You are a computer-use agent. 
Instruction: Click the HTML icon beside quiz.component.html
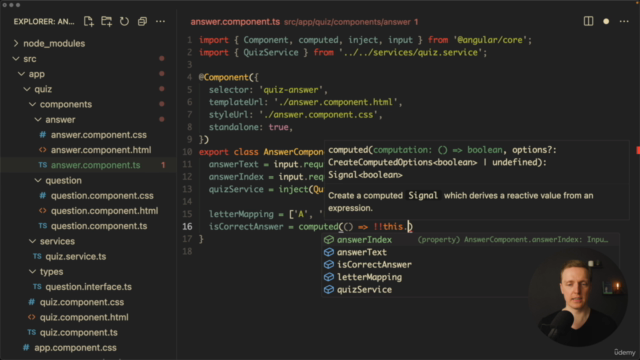(x=31, y=317)
